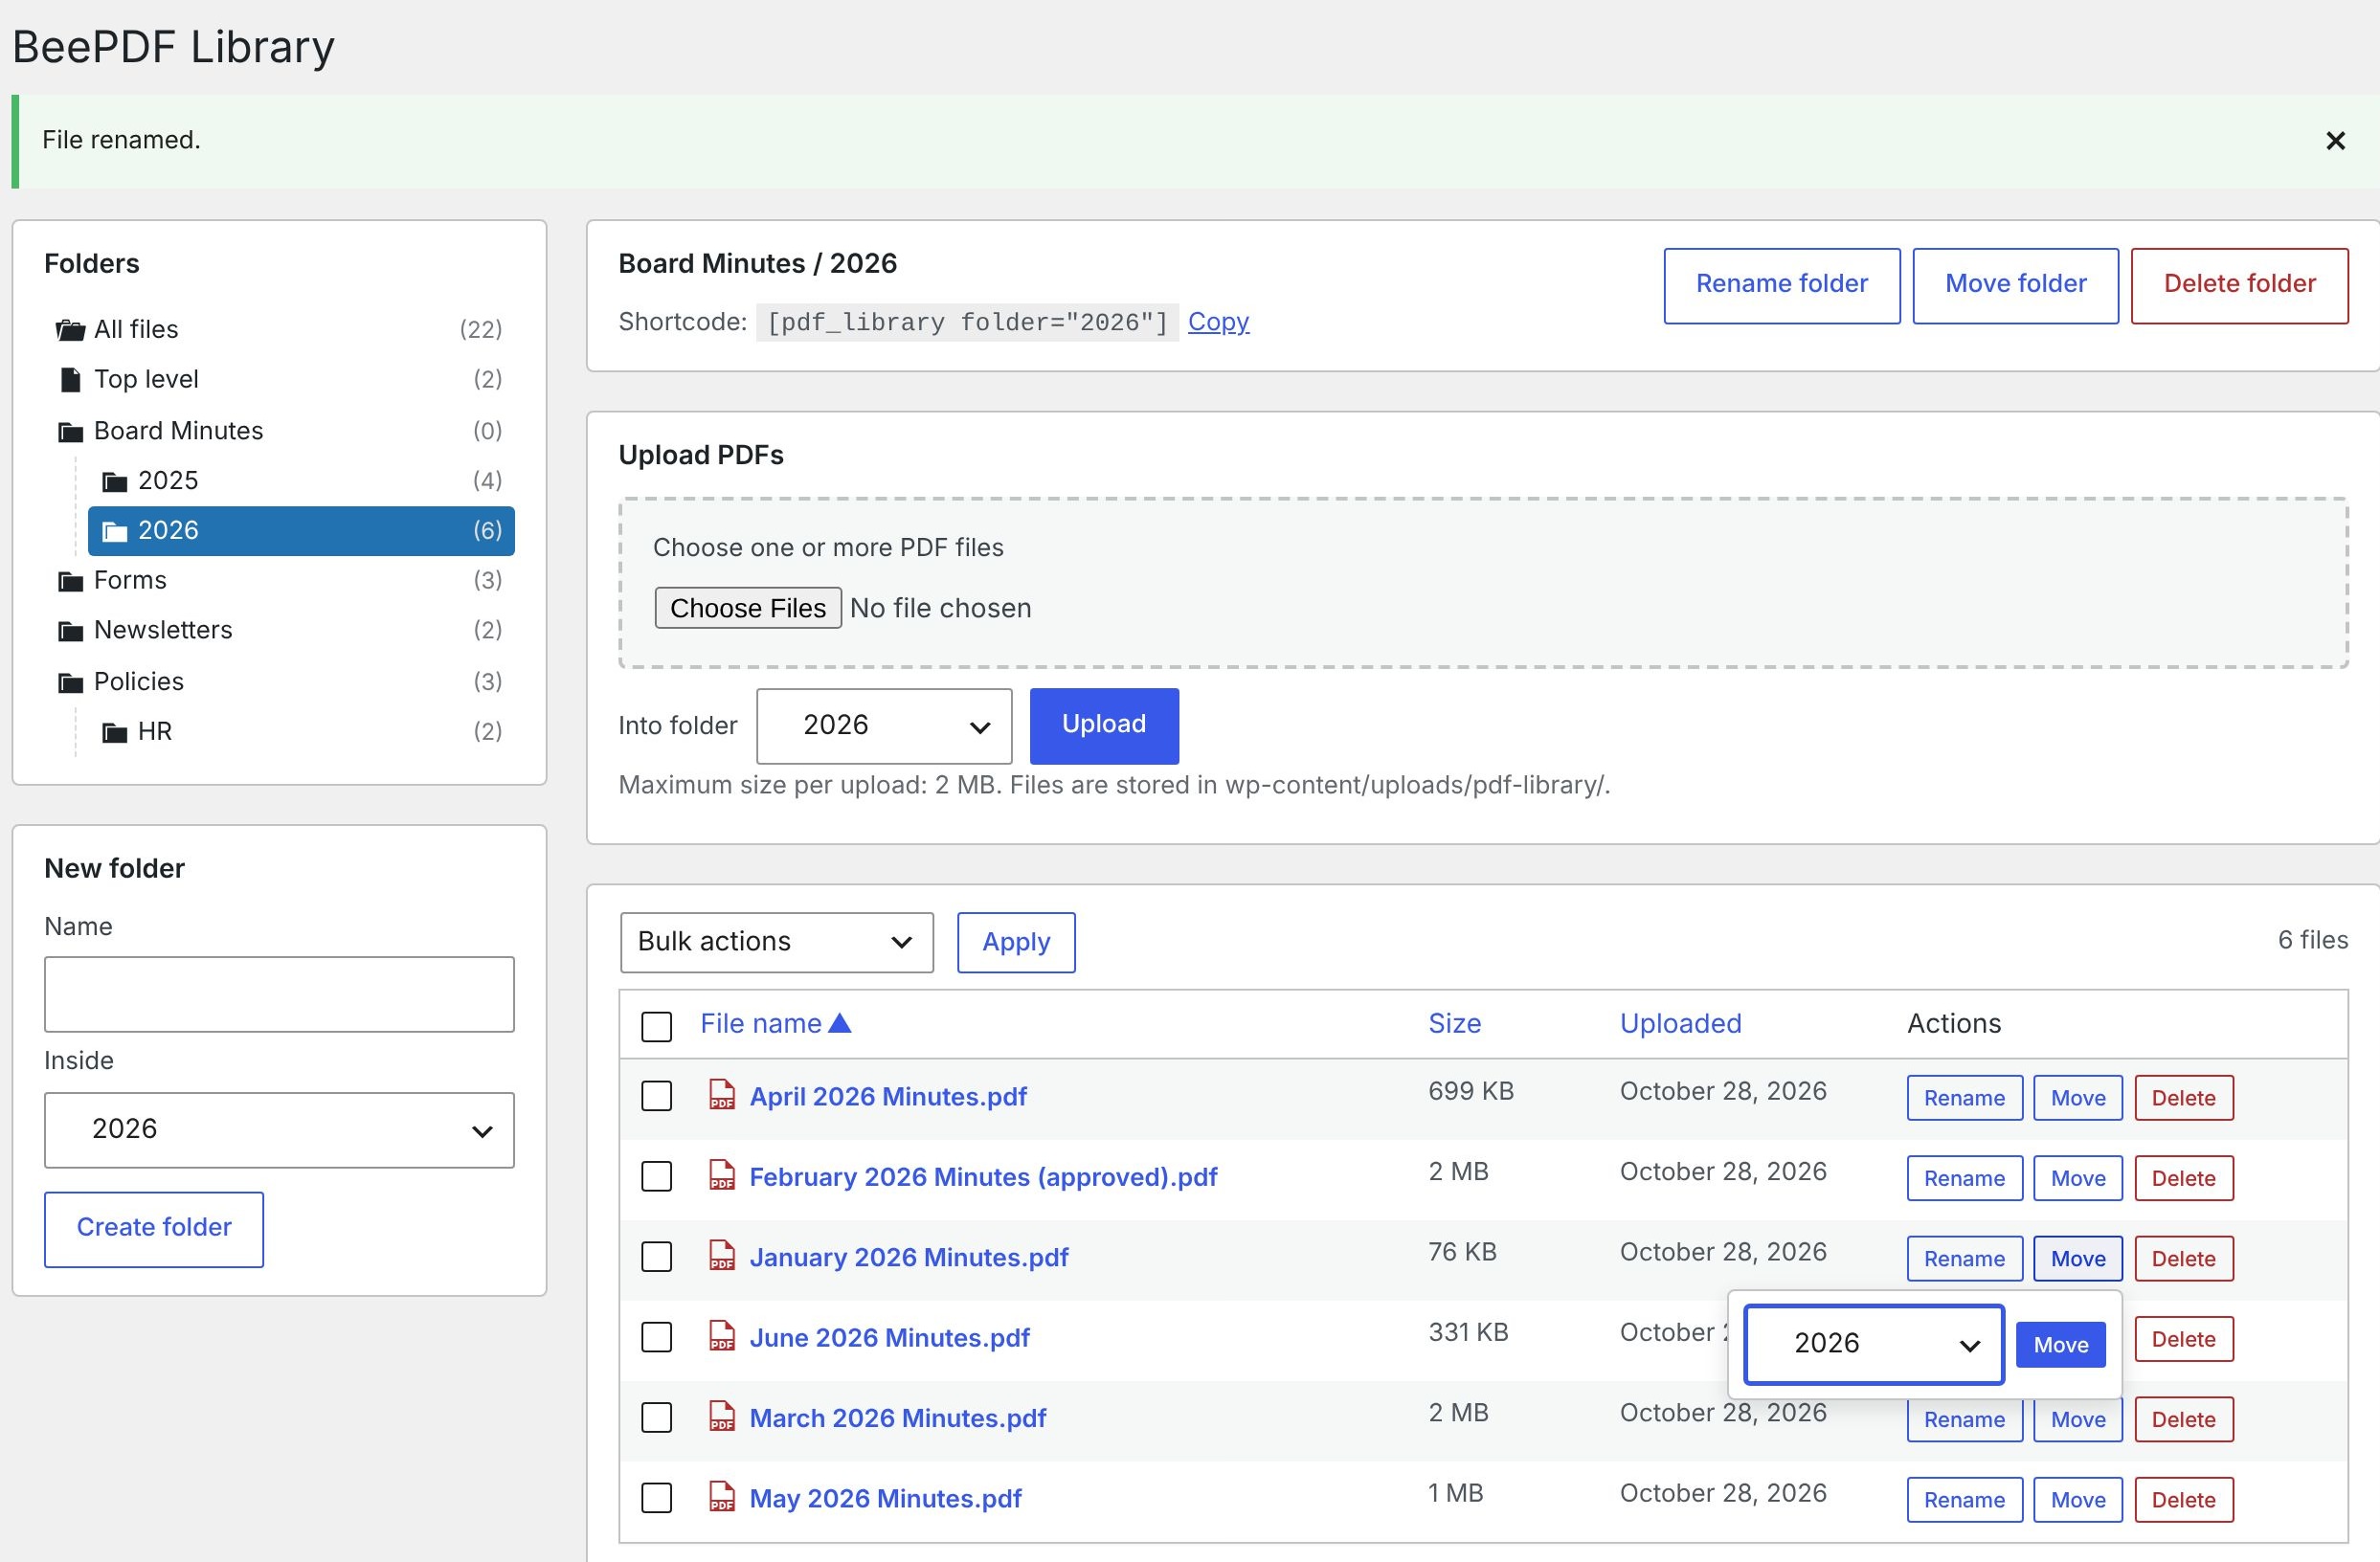2380x1562 pixels.
Task: Open the Into folder dropdown
Action: pos(884,726)
